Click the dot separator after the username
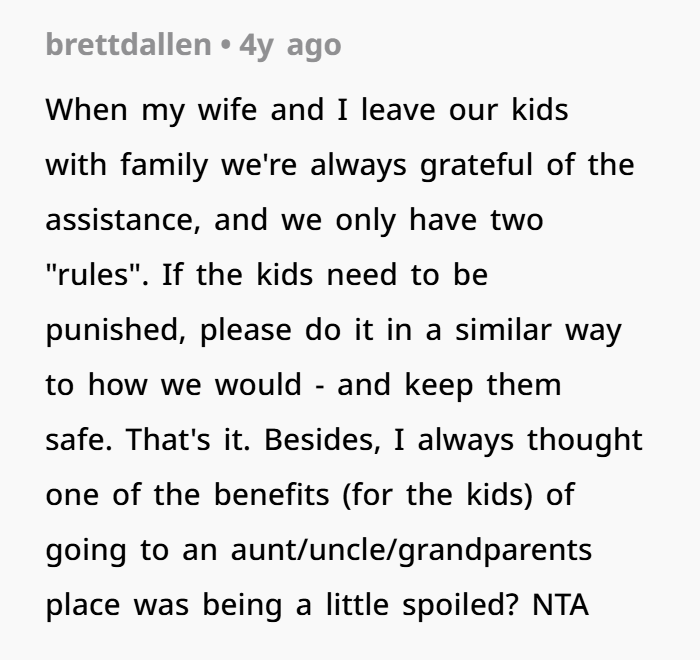 [226, 44]
